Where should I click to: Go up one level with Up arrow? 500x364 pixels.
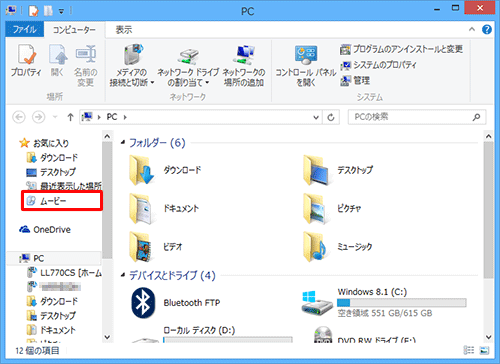(70, 117)
